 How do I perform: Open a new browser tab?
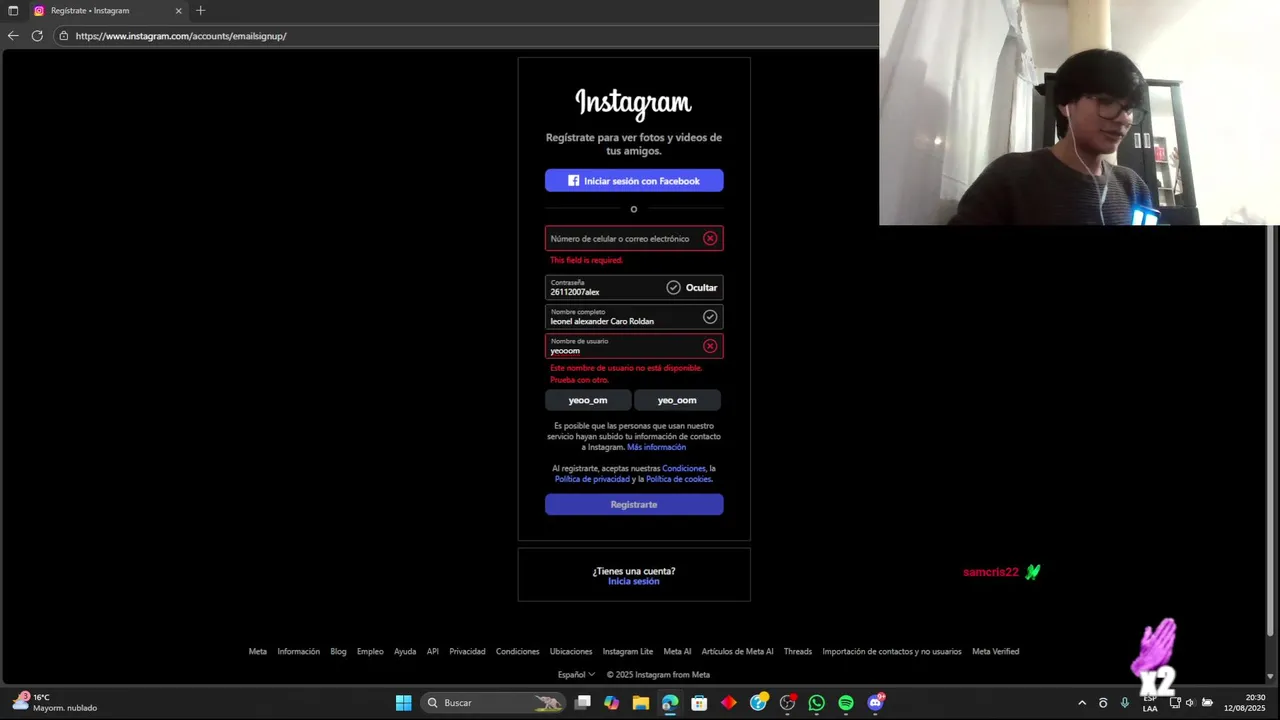coord(201,11)
